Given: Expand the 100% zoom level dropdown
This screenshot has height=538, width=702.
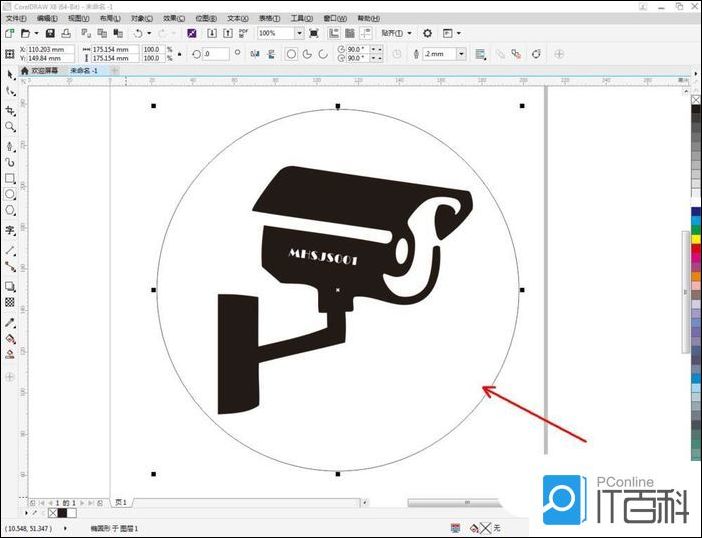Looking at the screenshot, I should (x=297, y=33).
